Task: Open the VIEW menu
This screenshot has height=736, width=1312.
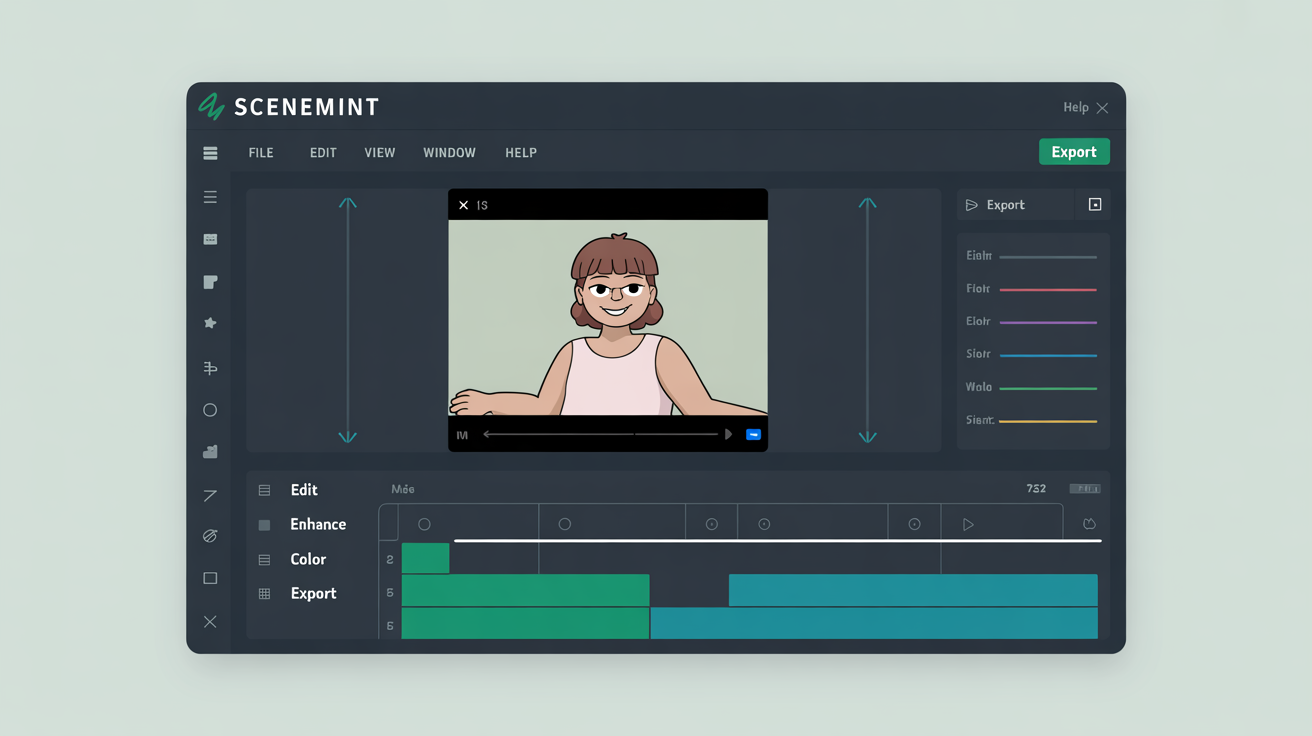Action: click(x=380, y=153)
